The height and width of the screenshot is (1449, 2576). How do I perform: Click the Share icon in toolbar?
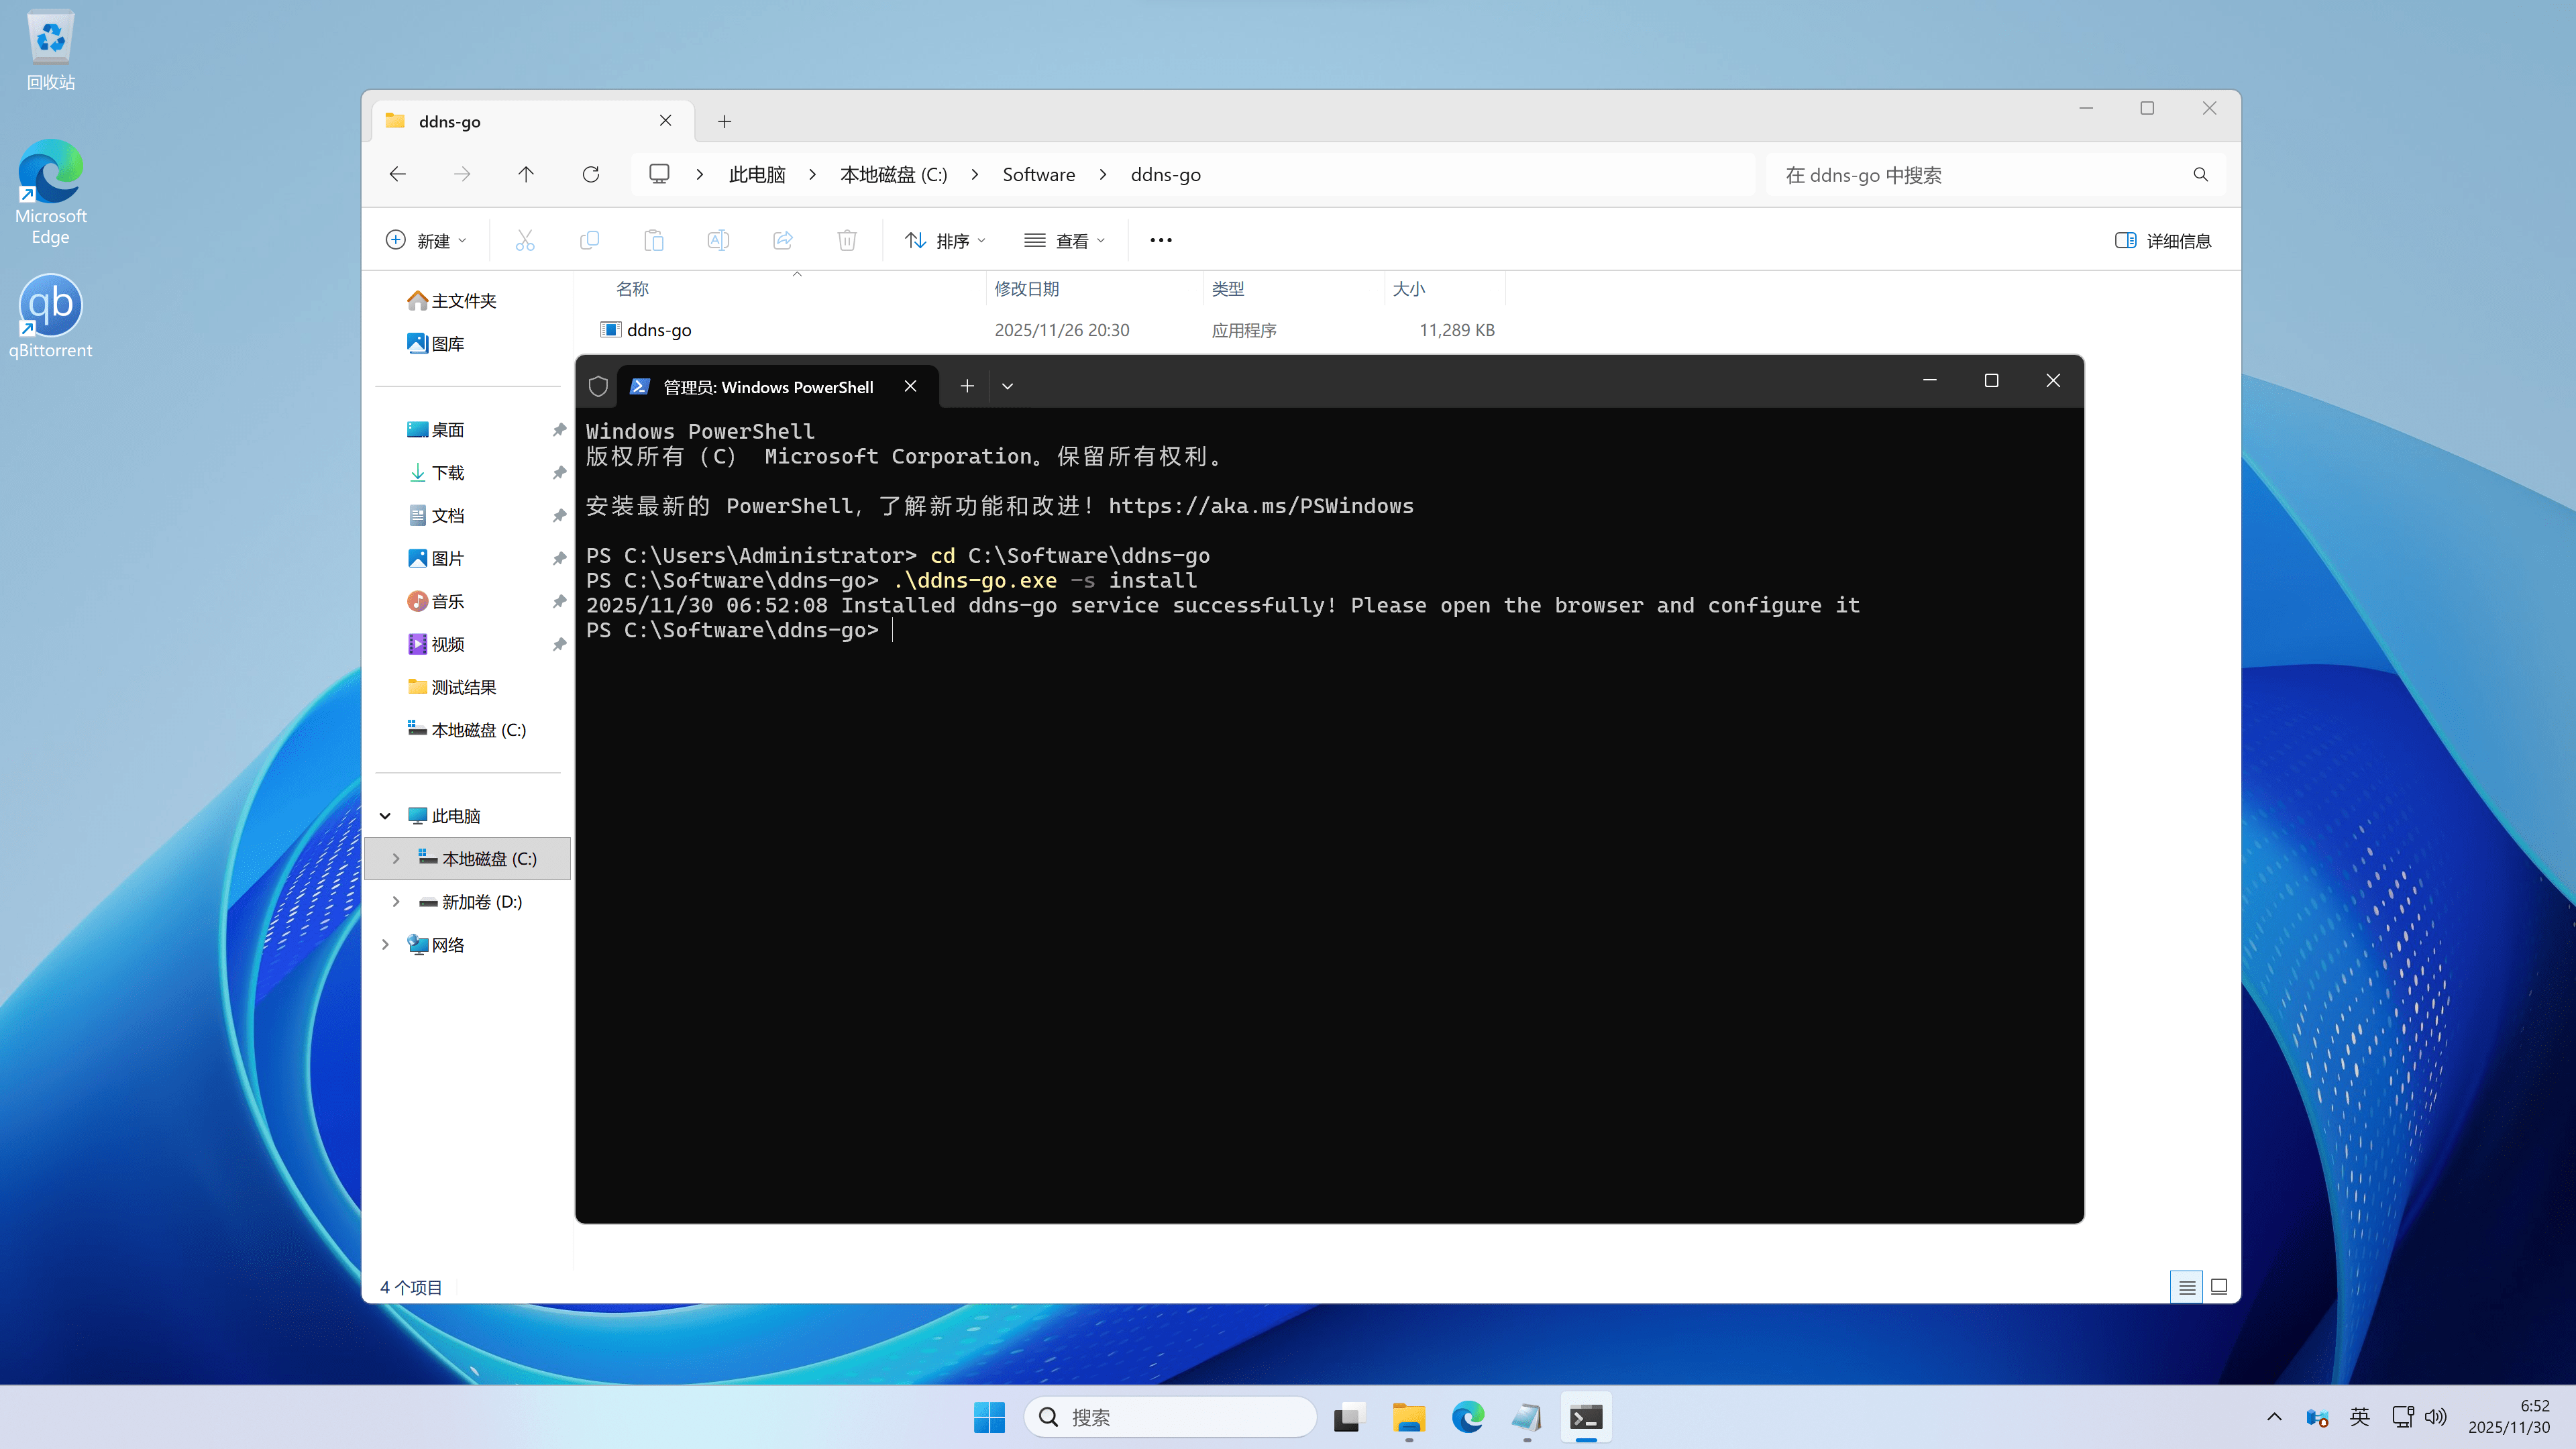pos(783,240)
